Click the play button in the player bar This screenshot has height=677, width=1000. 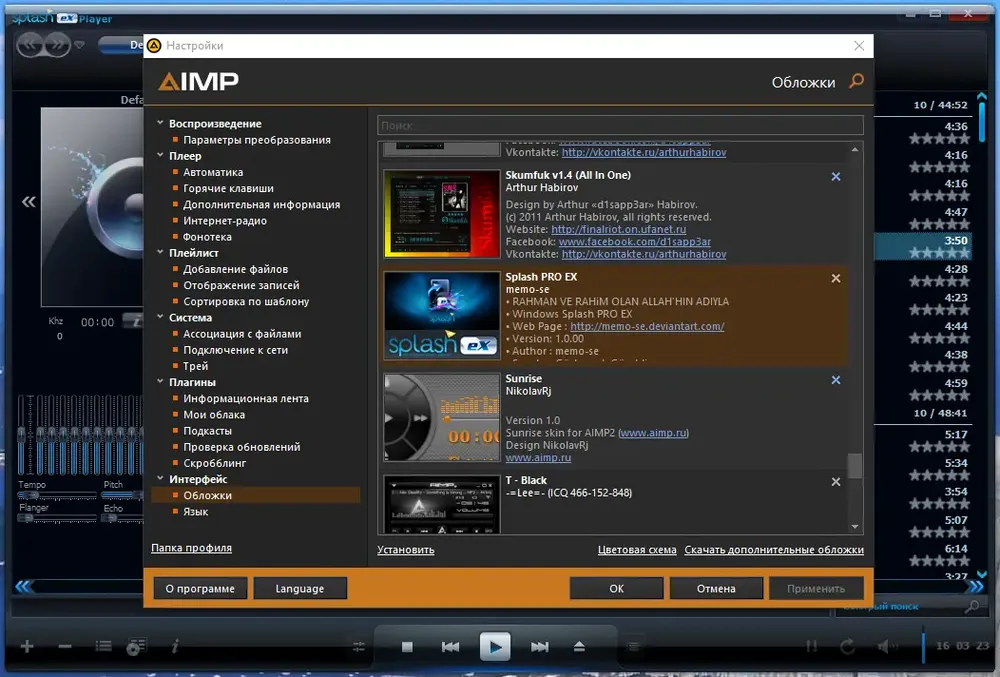click(x=495, y=646)
